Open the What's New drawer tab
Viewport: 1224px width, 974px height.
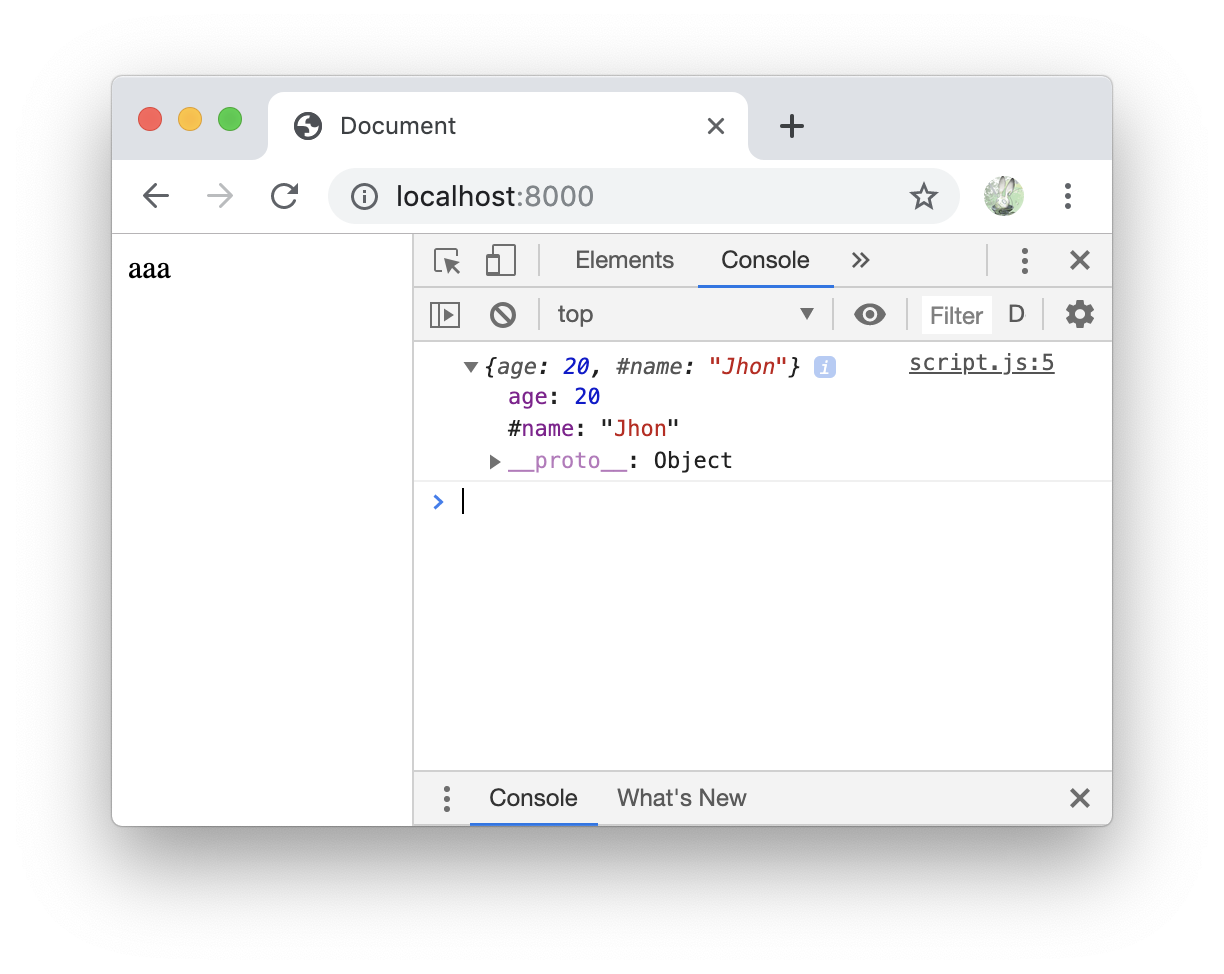pos(681,798)
